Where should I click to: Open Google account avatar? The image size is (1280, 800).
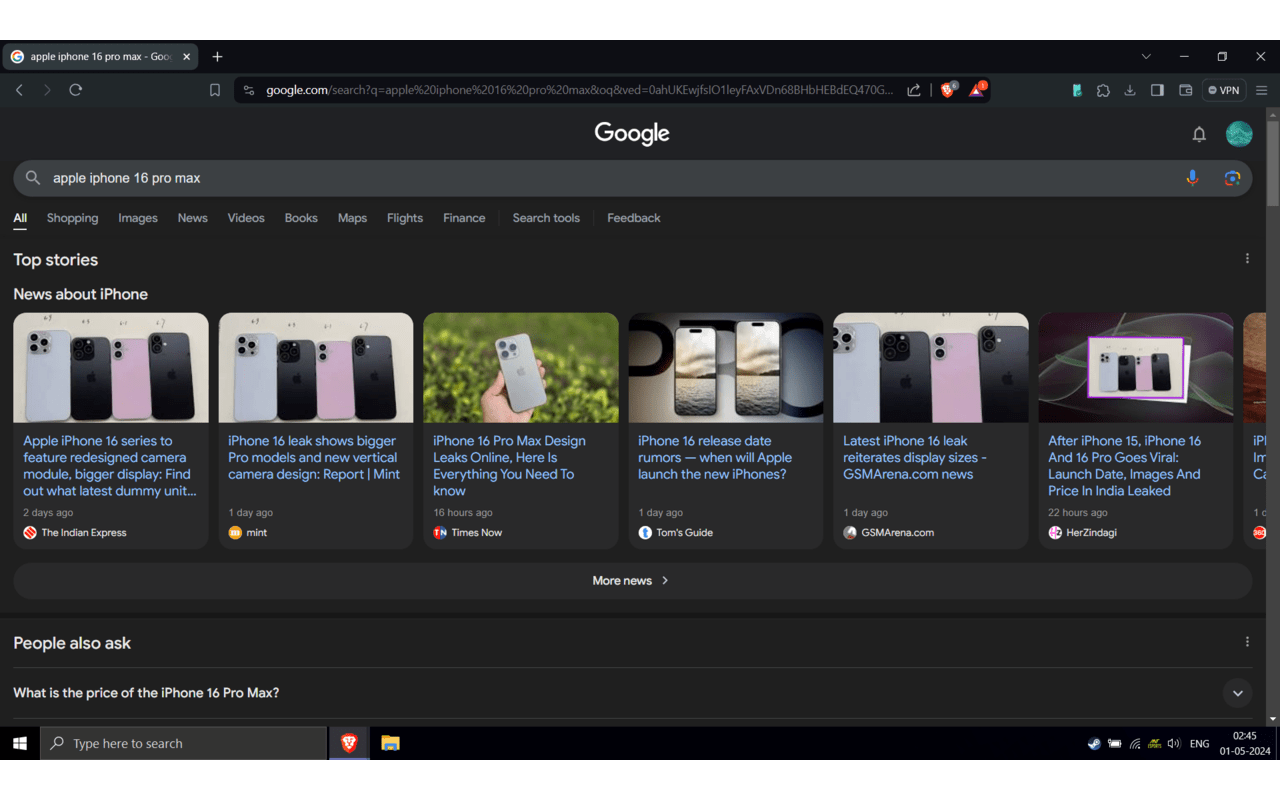click(1239, 134)
